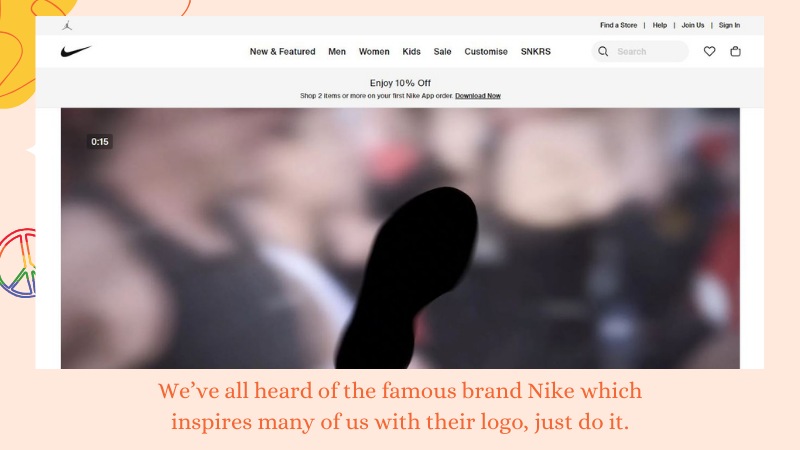Image resolution: width=800 pixels, height=450 pixels.
Task: Click the Find a Store link
Action: coord(618,25)
